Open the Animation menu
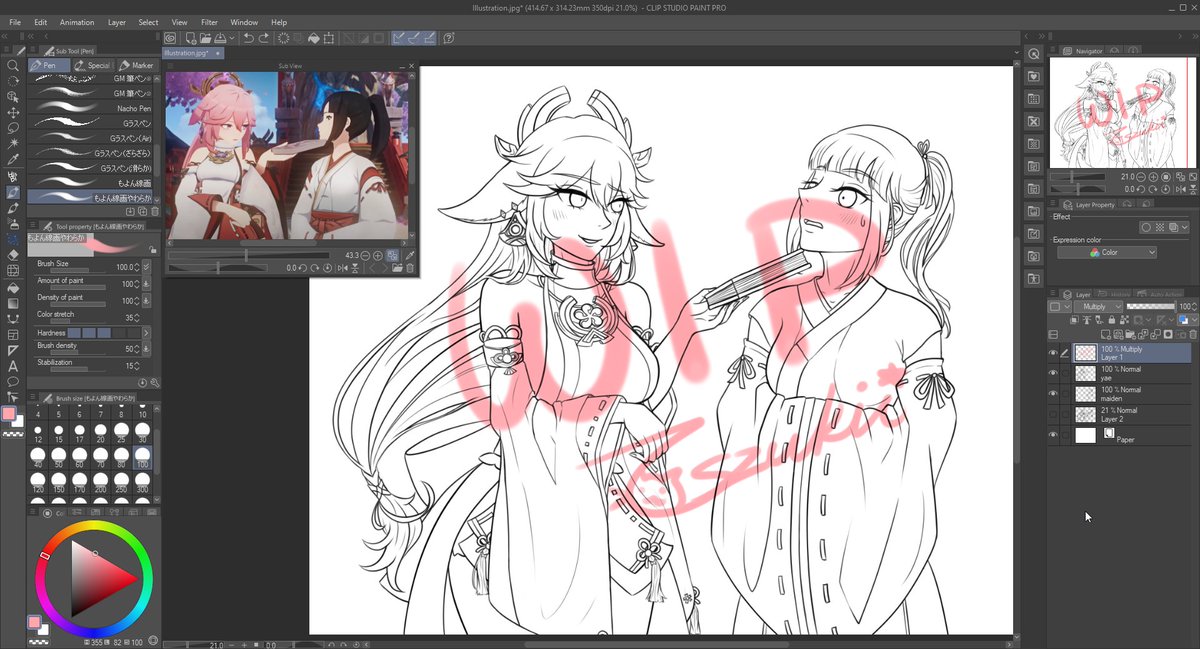 [77, 22]
